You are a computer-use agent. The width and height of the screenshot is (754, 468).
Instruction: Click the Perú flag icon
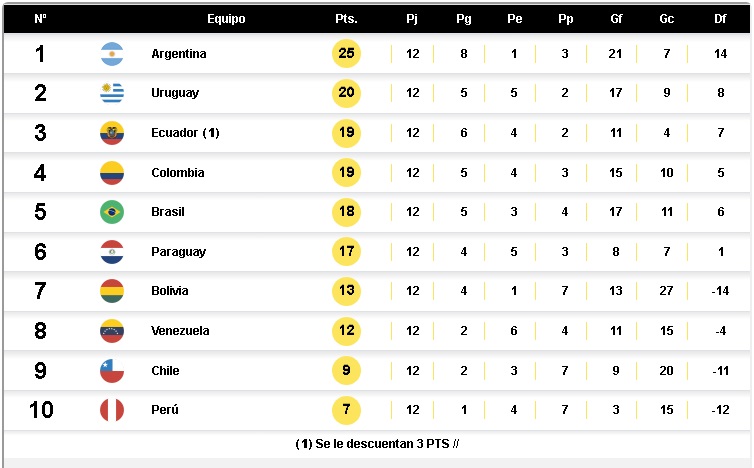click(112, 410)
